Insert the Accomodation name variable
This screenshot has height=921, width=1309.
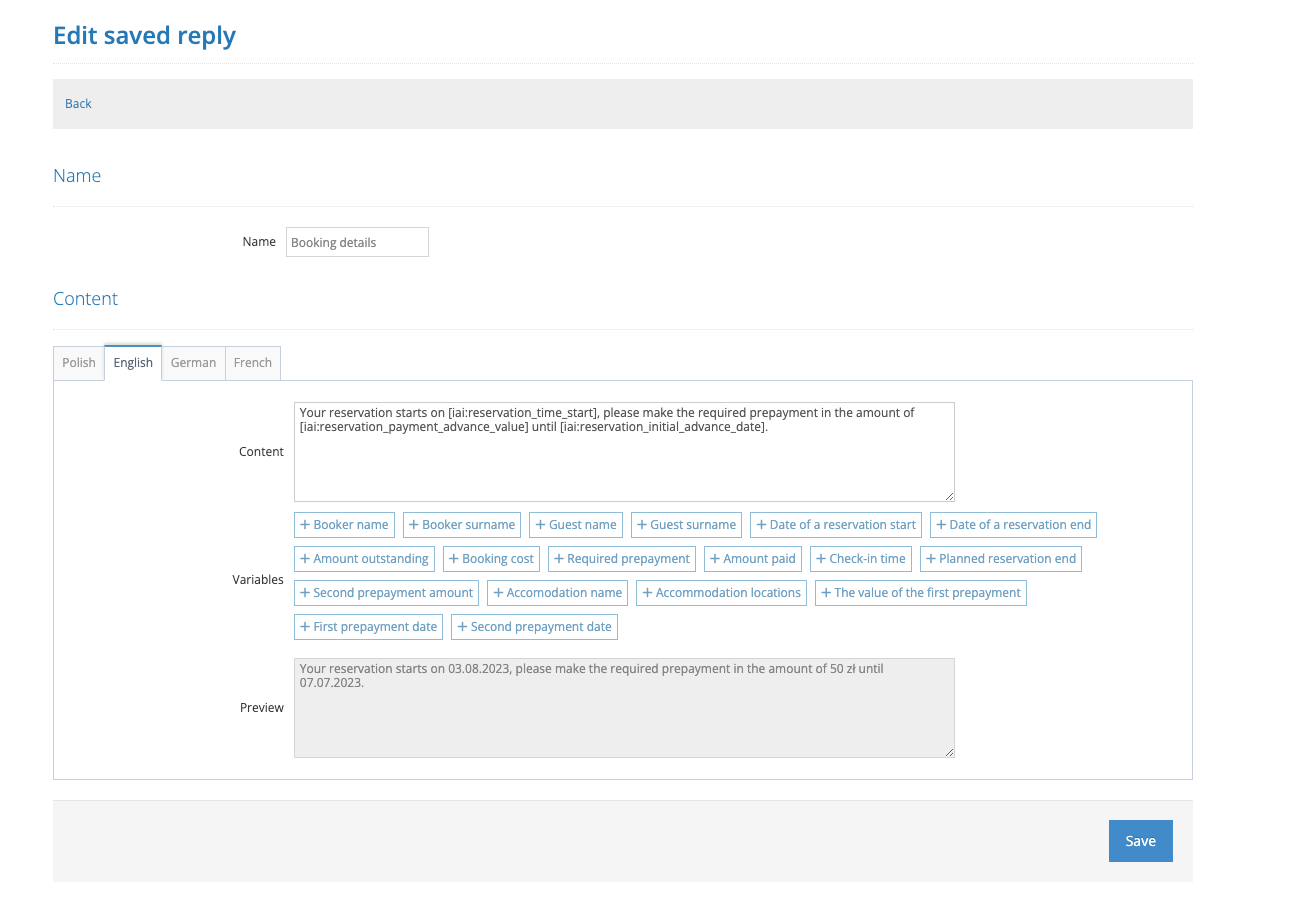[557, 593]
